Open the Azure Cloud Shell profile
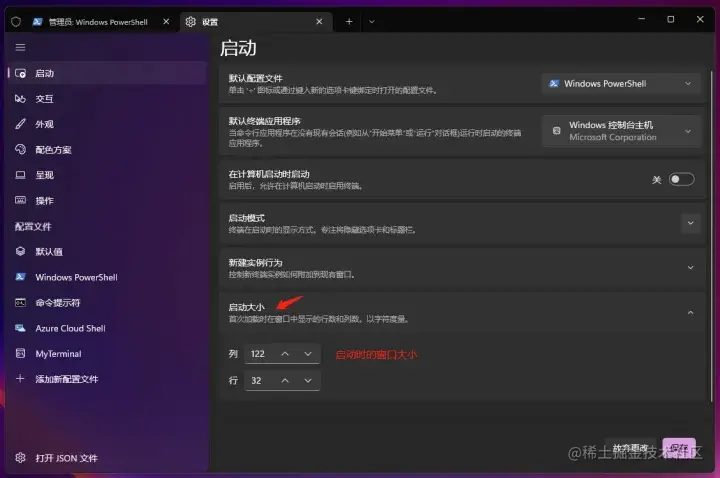720x478 pixels. [108, 328]
